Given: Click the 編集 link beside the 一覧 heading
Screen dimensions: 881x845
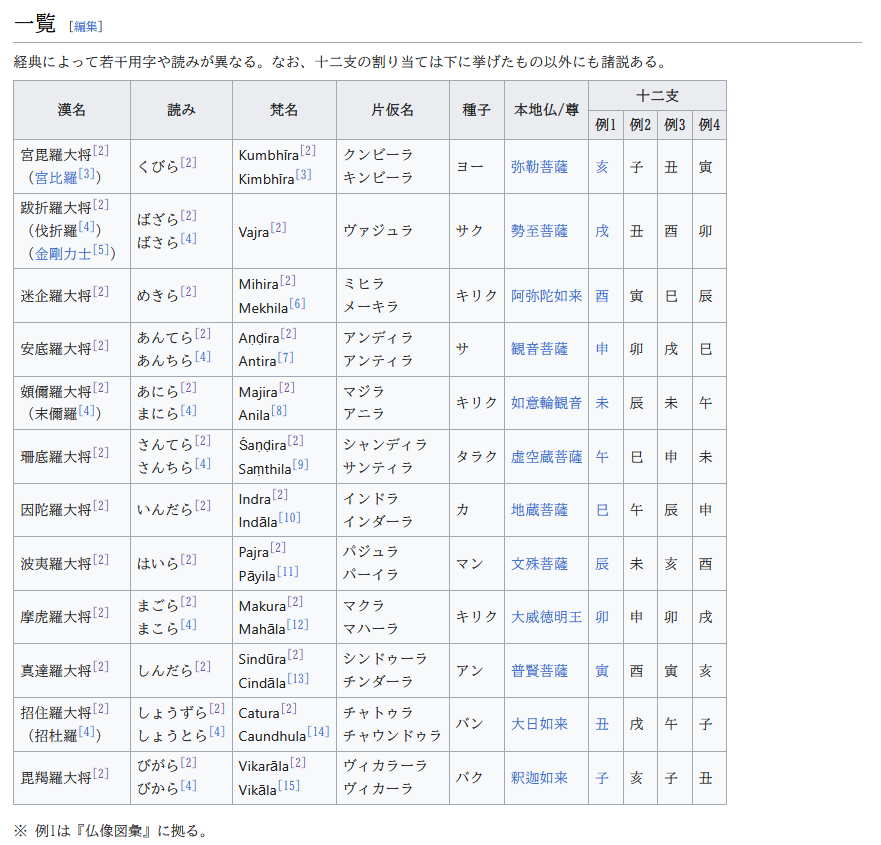Looking at the screenshot, I should [85, 26].
